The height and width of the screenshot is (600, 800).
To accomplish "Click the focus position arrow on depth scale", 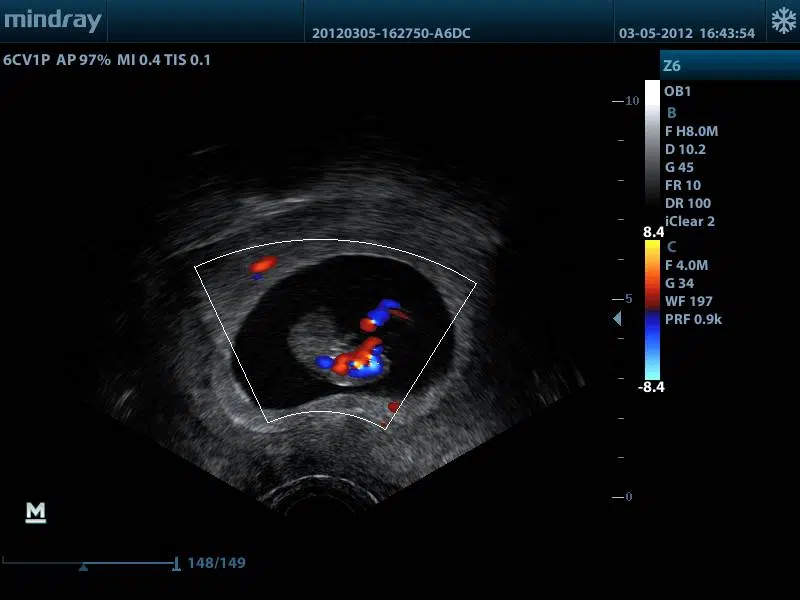I will tap(617, 318).
